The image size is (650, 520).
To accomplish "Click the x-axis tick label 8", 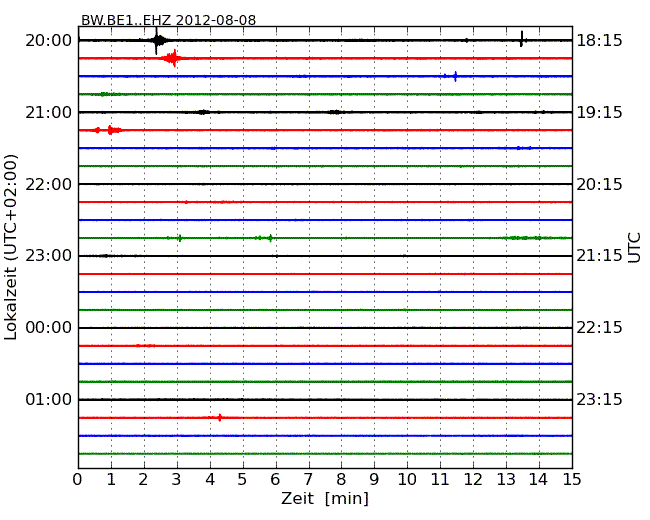I will [x=341, y=479].
